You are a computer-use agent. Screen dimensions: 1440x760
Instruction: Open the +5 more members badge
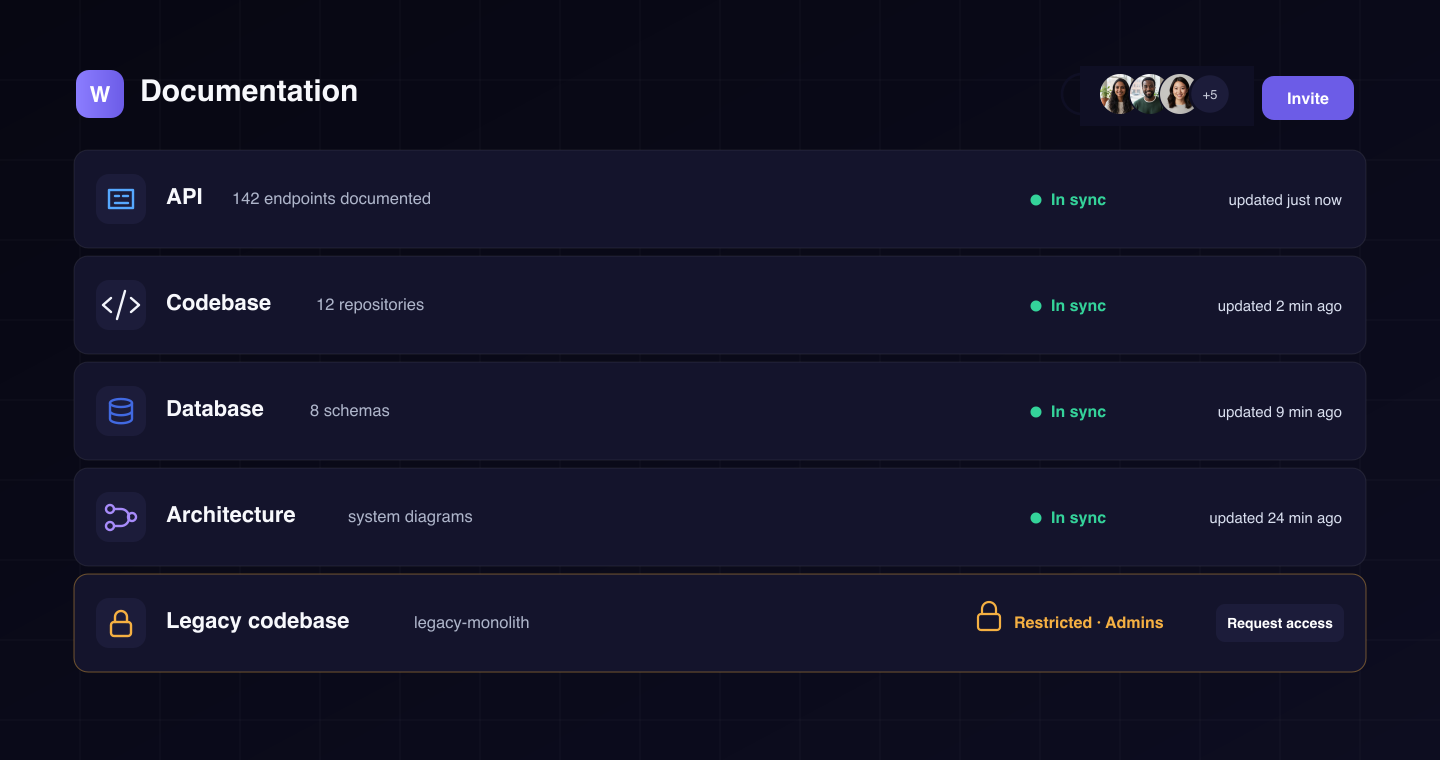pos(1210,94)
